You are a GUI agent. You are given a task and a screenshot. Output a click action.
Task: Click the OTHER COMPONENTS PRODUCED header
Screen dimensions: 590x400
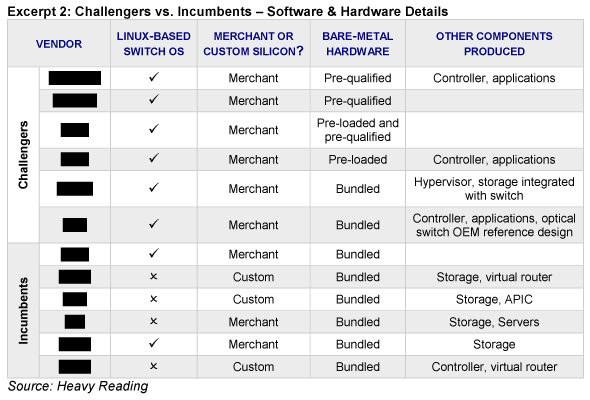(494, 44)
